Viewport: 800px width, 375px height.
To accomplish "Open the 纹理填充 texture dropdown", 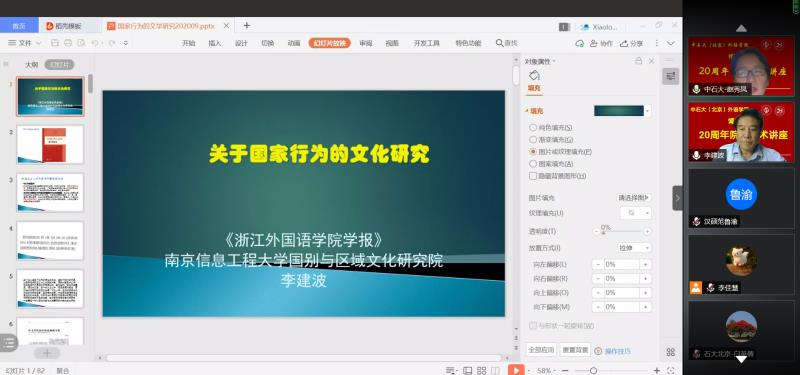I will click(x=636, y=213).
